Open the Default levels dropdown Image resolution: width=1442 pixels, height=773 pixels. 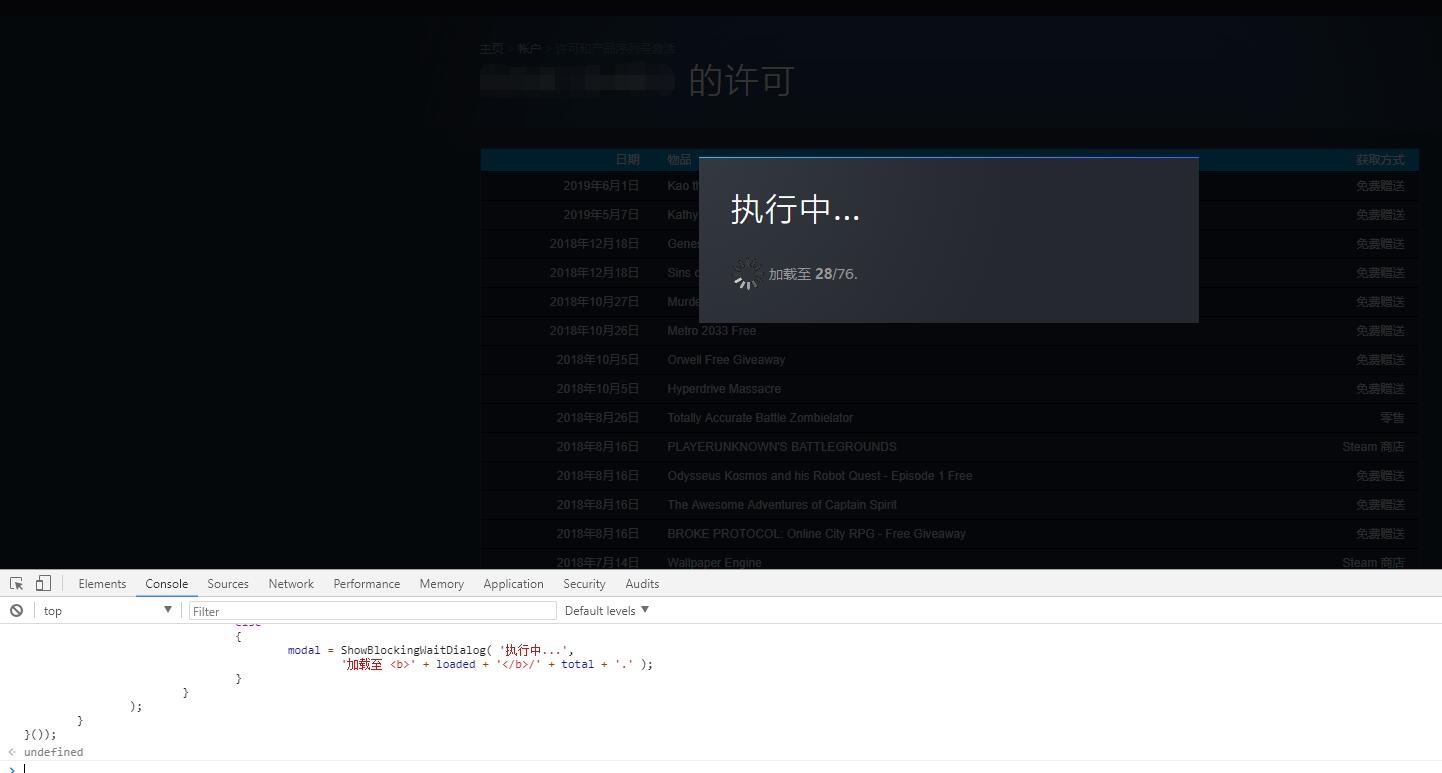[x=606, y=611]
